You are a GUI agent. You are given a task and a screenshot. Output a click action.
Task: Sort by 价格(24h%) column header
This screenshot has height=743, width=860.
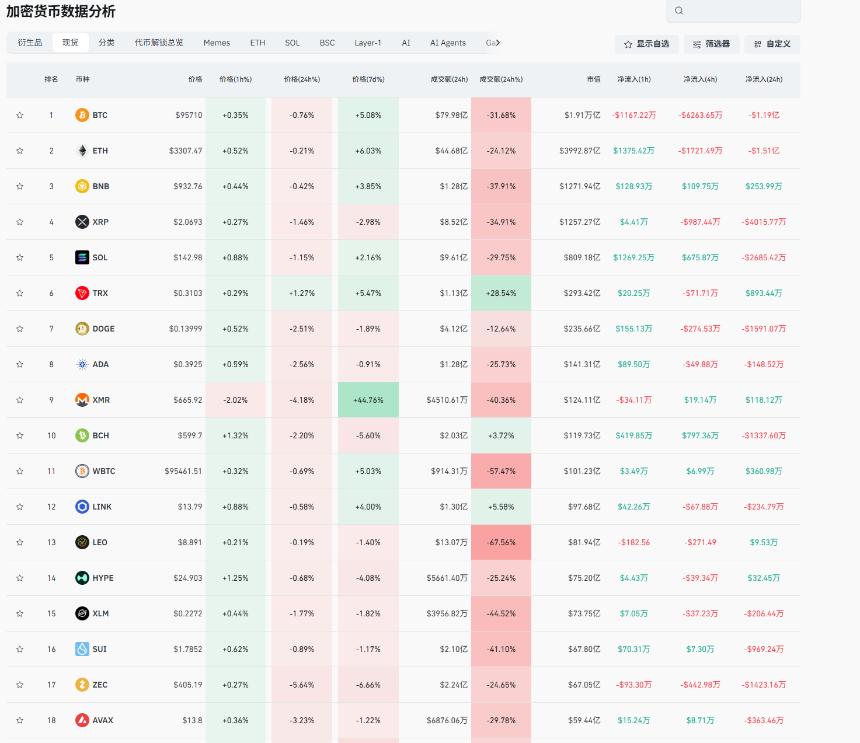pos(302,79)
